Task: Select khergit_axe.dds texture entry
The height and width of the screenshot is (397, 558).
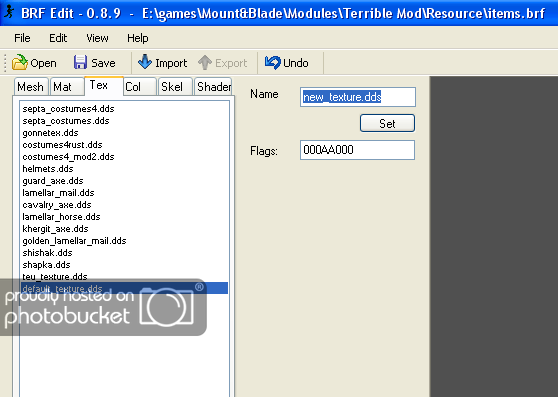Action: coord(124,229)
